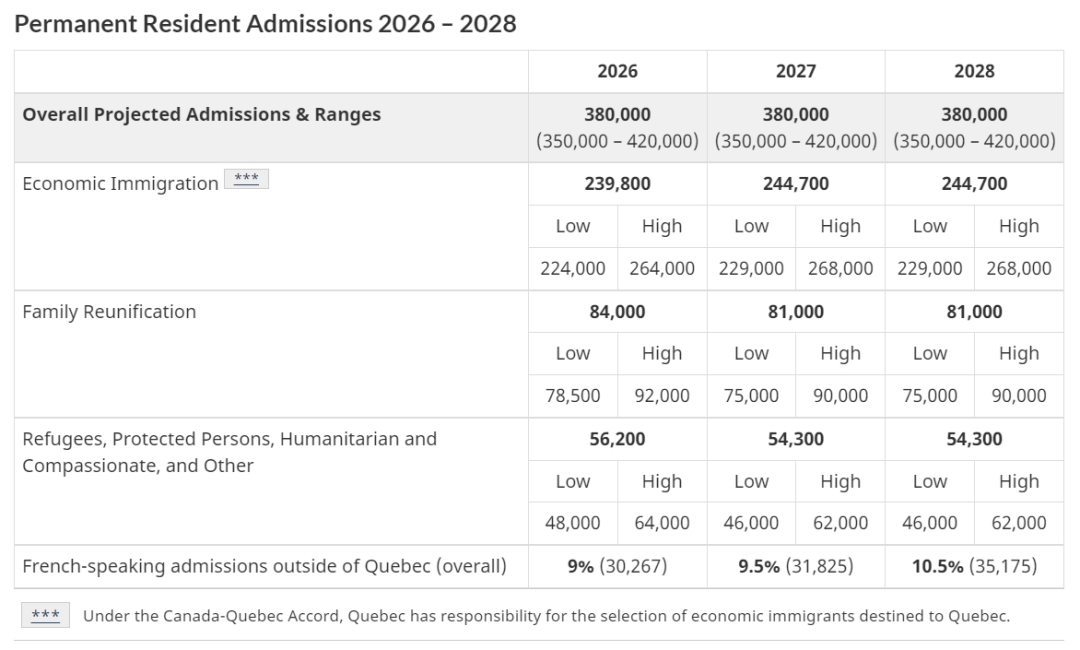Click the asterisks footnote link beside Economic Immigration
This screenshot has width=1080, height=650.
point(246,180)
